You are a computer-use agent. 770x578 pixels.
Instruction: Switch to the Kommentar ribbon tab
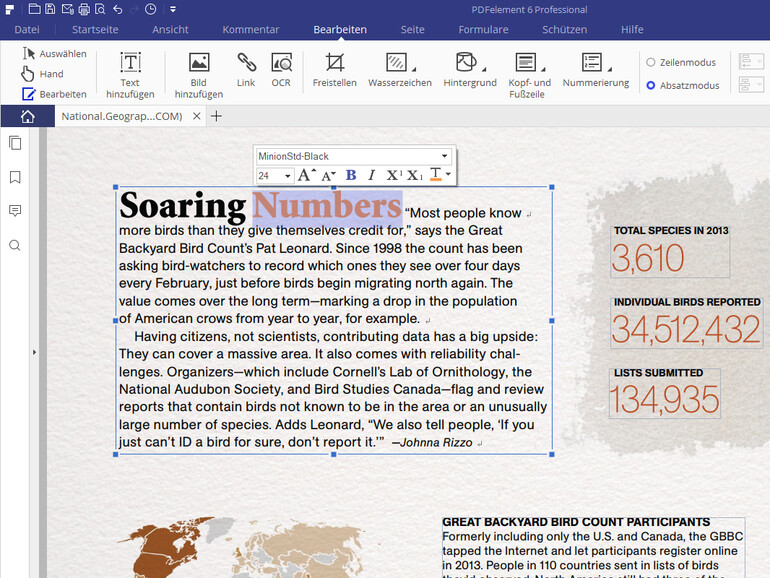point(251,30)
